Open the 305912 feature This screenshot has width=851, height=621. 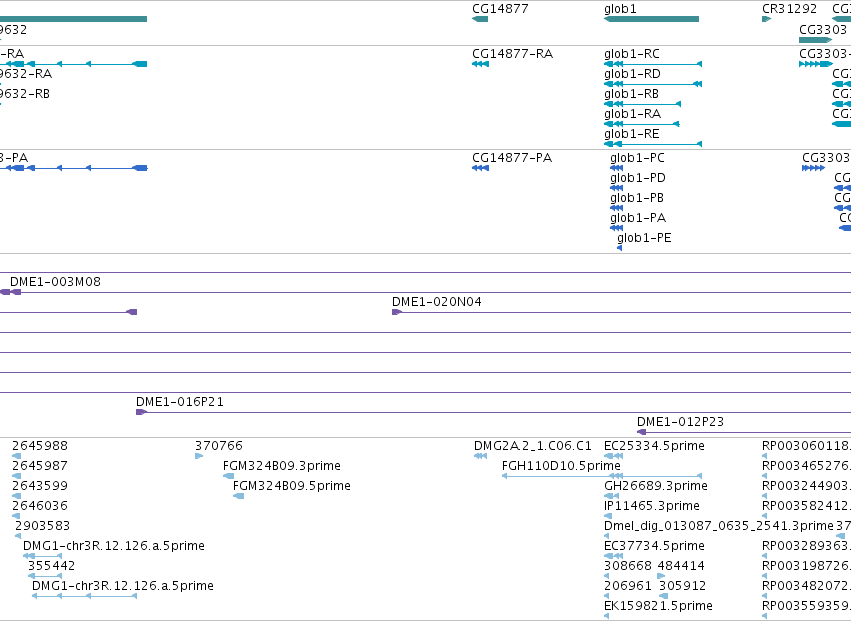pos(682,586)
